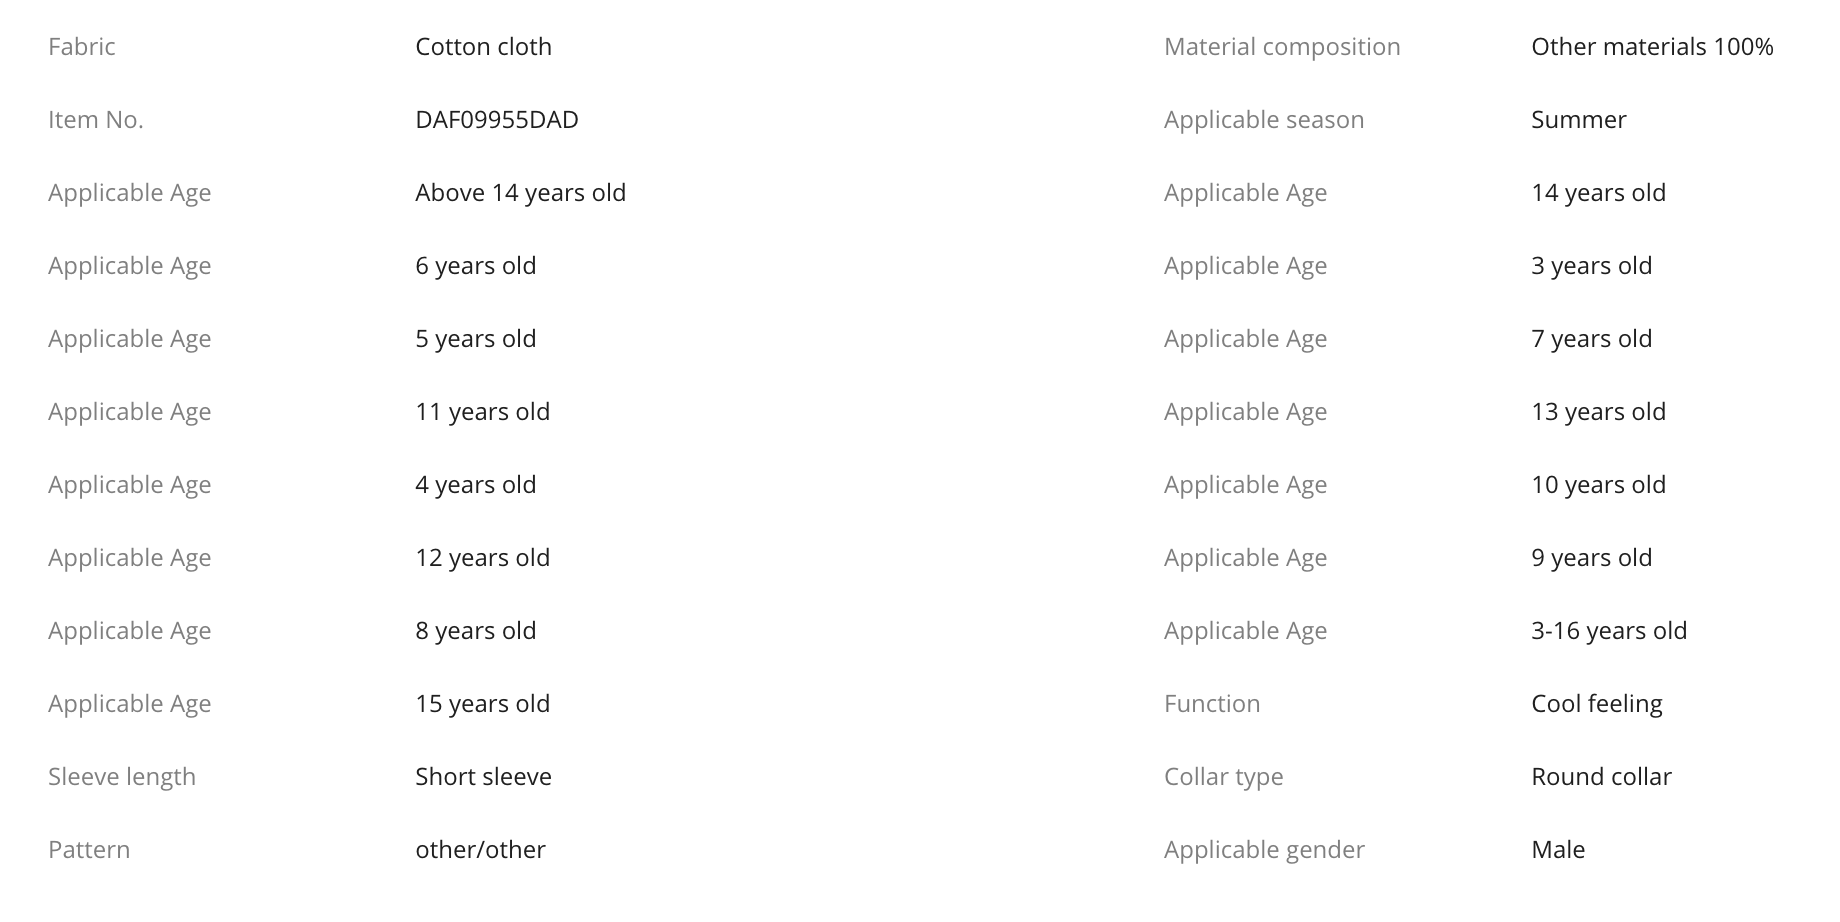Viewport: 1840px width, 922px height.
Task: Click the 'Summer' season value
Action: 1578,120
